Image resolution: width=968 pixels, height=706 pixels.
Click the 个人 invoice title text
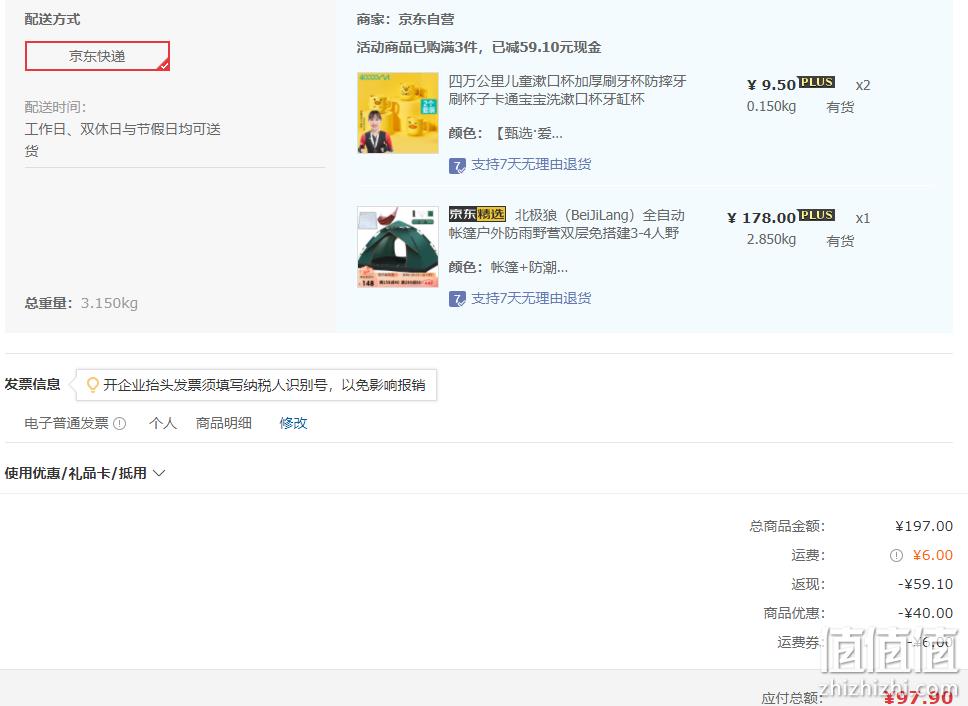click(x=163, y=423)
